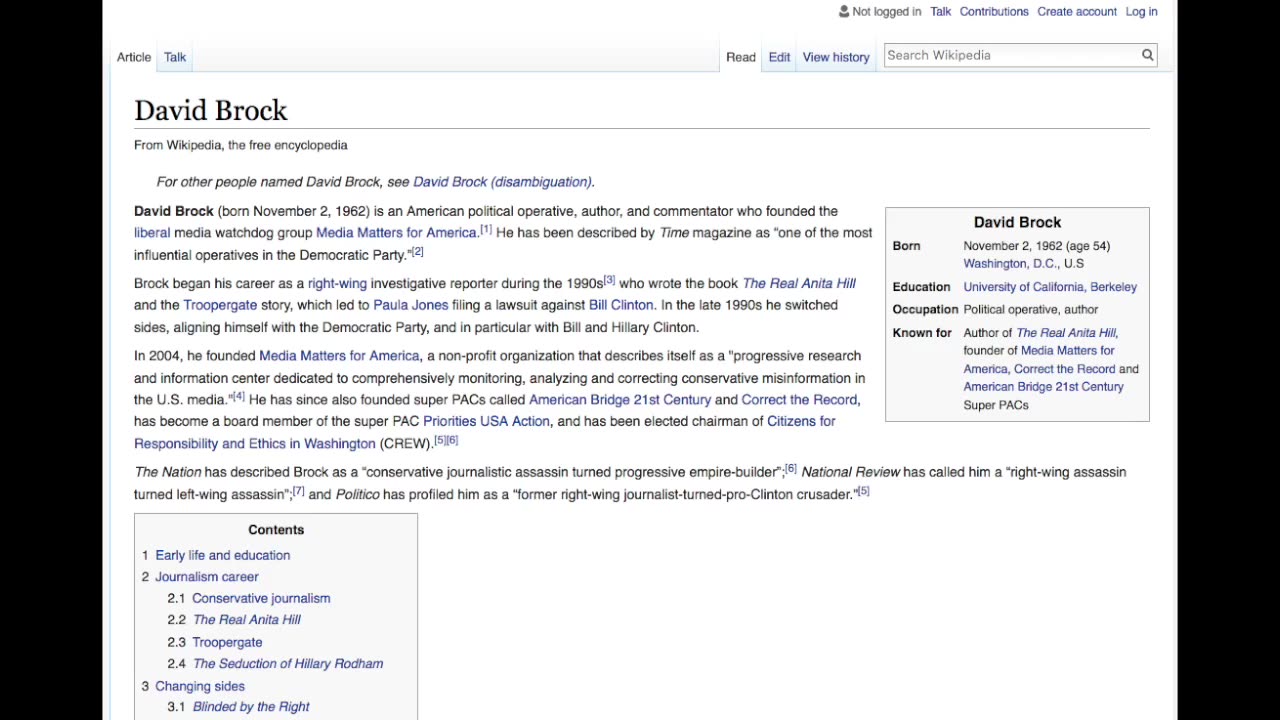Open Correct the Record in infobox
This screenshot has width=1280, height=720.
[x=1064, y=369]
